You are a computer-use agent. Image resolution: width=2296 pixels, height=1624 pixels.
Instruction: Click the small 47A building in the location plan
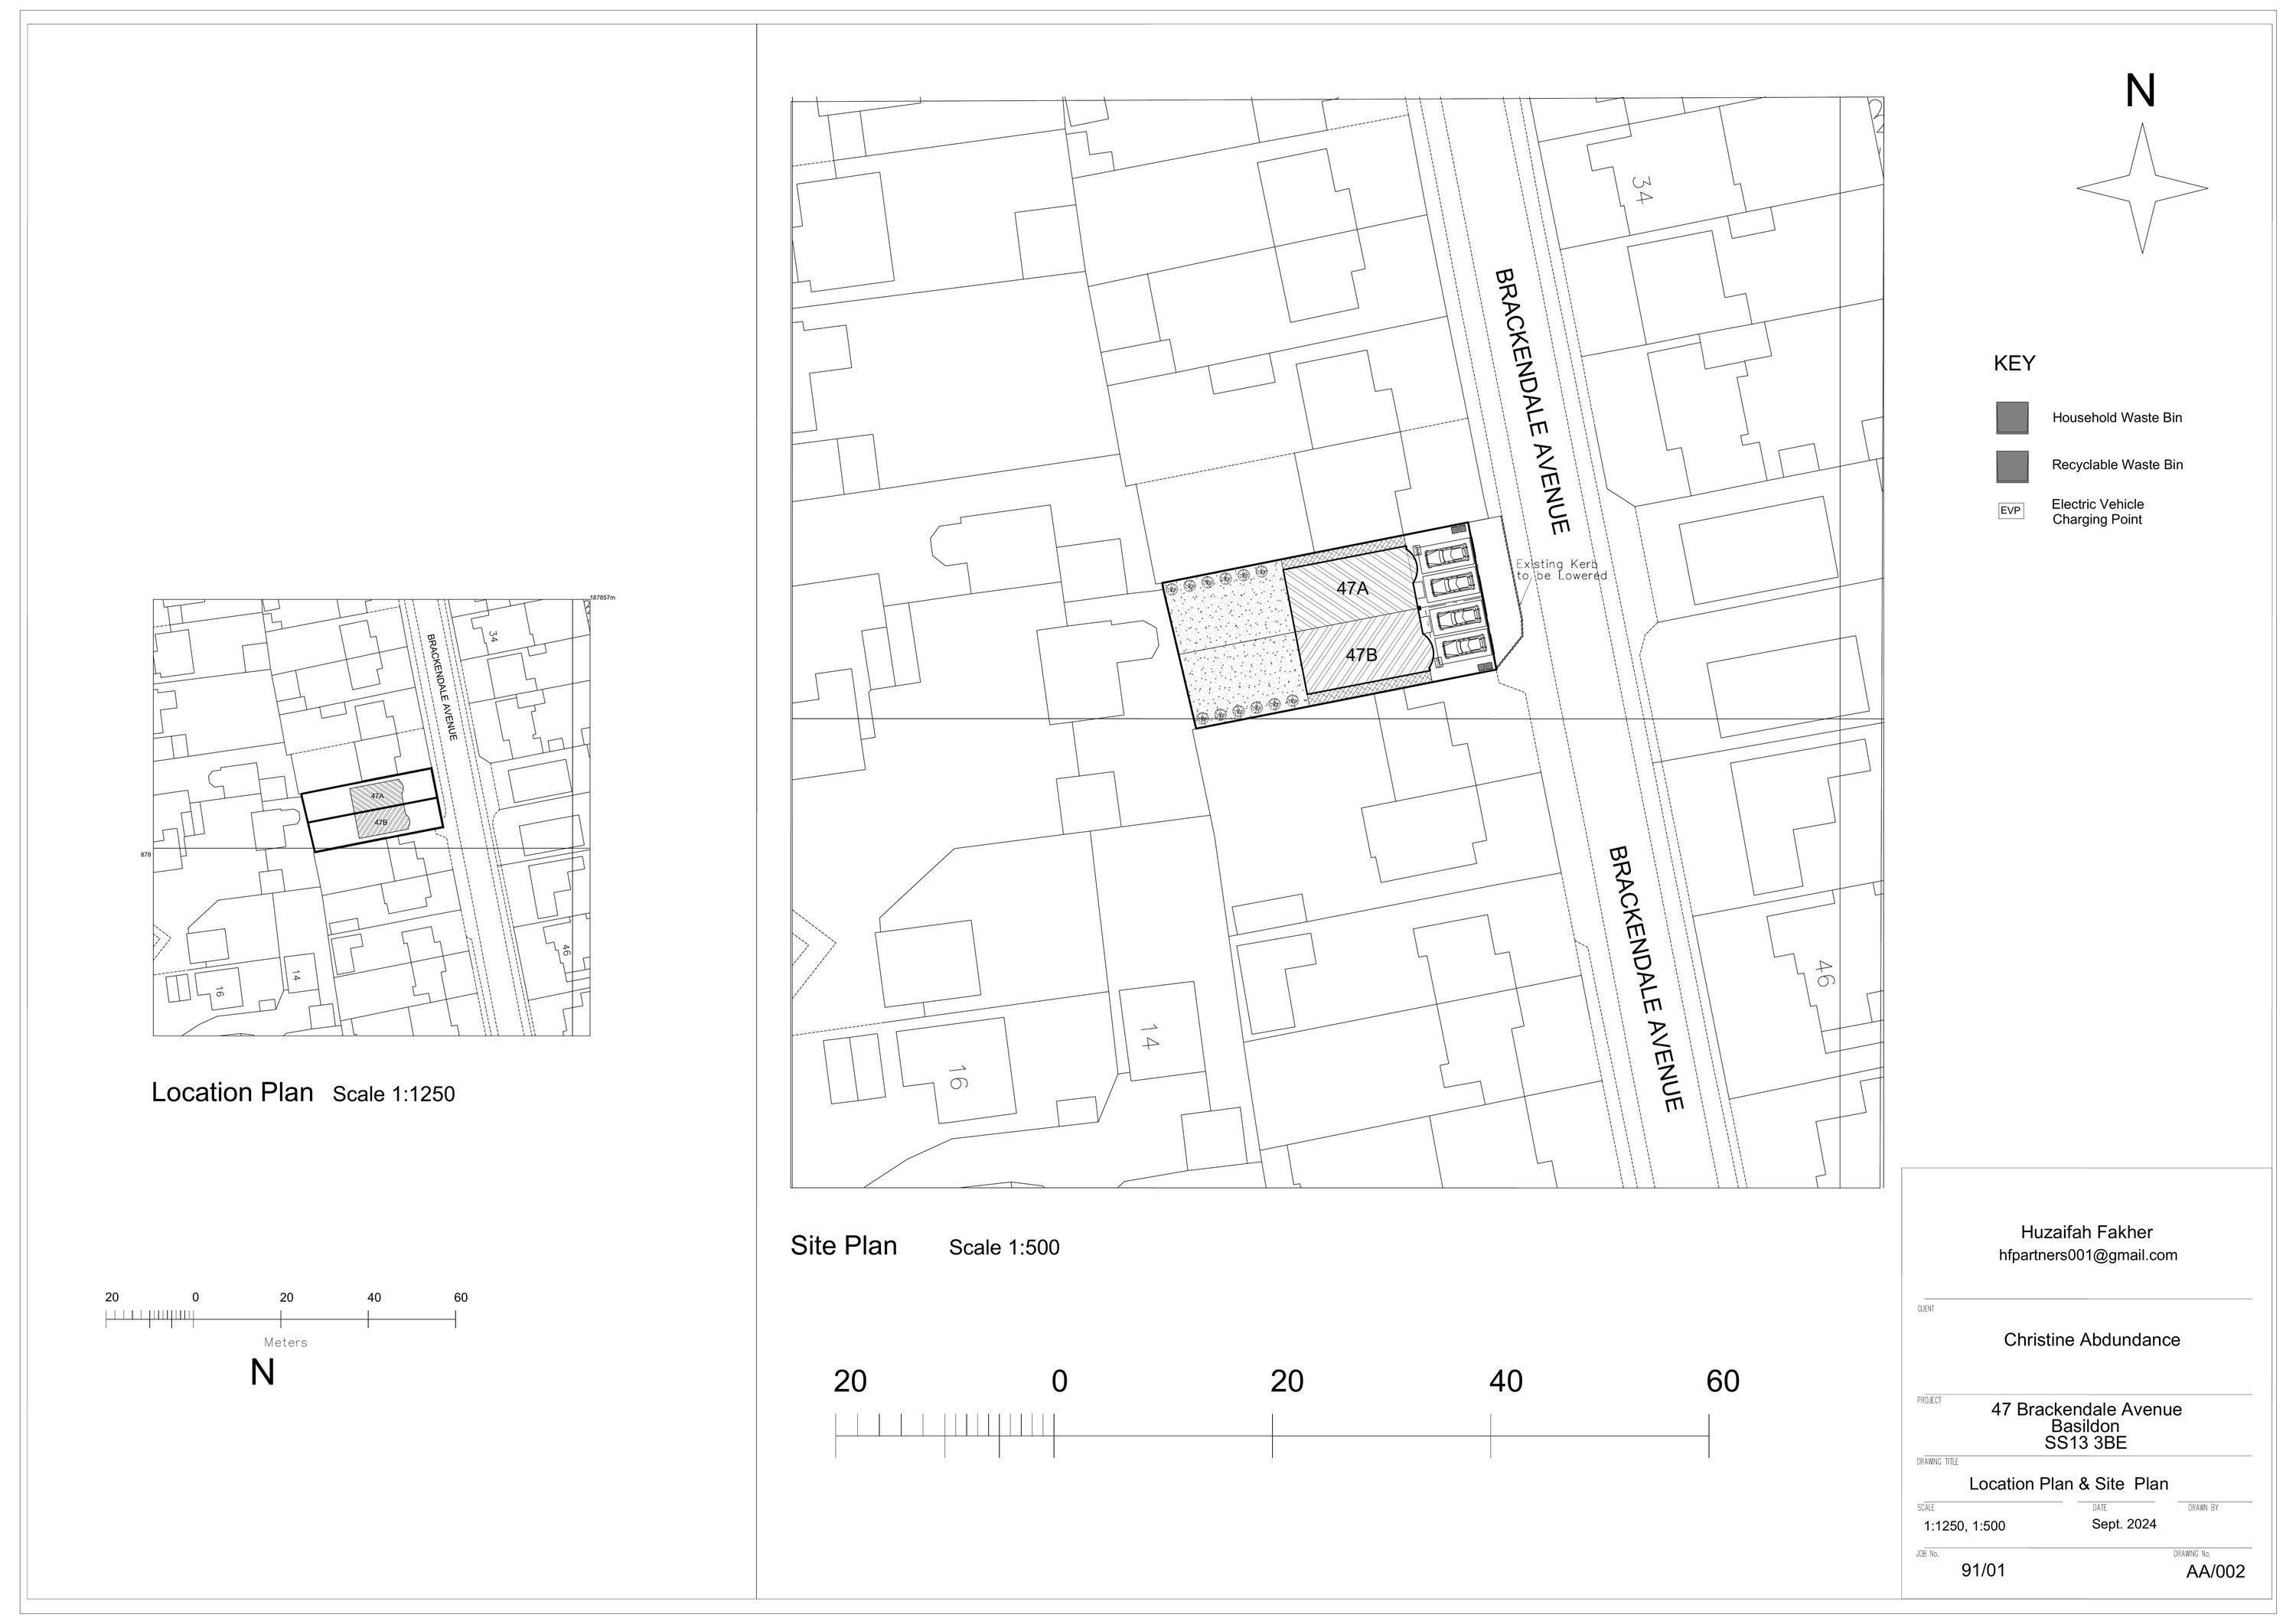click(377, 796)
